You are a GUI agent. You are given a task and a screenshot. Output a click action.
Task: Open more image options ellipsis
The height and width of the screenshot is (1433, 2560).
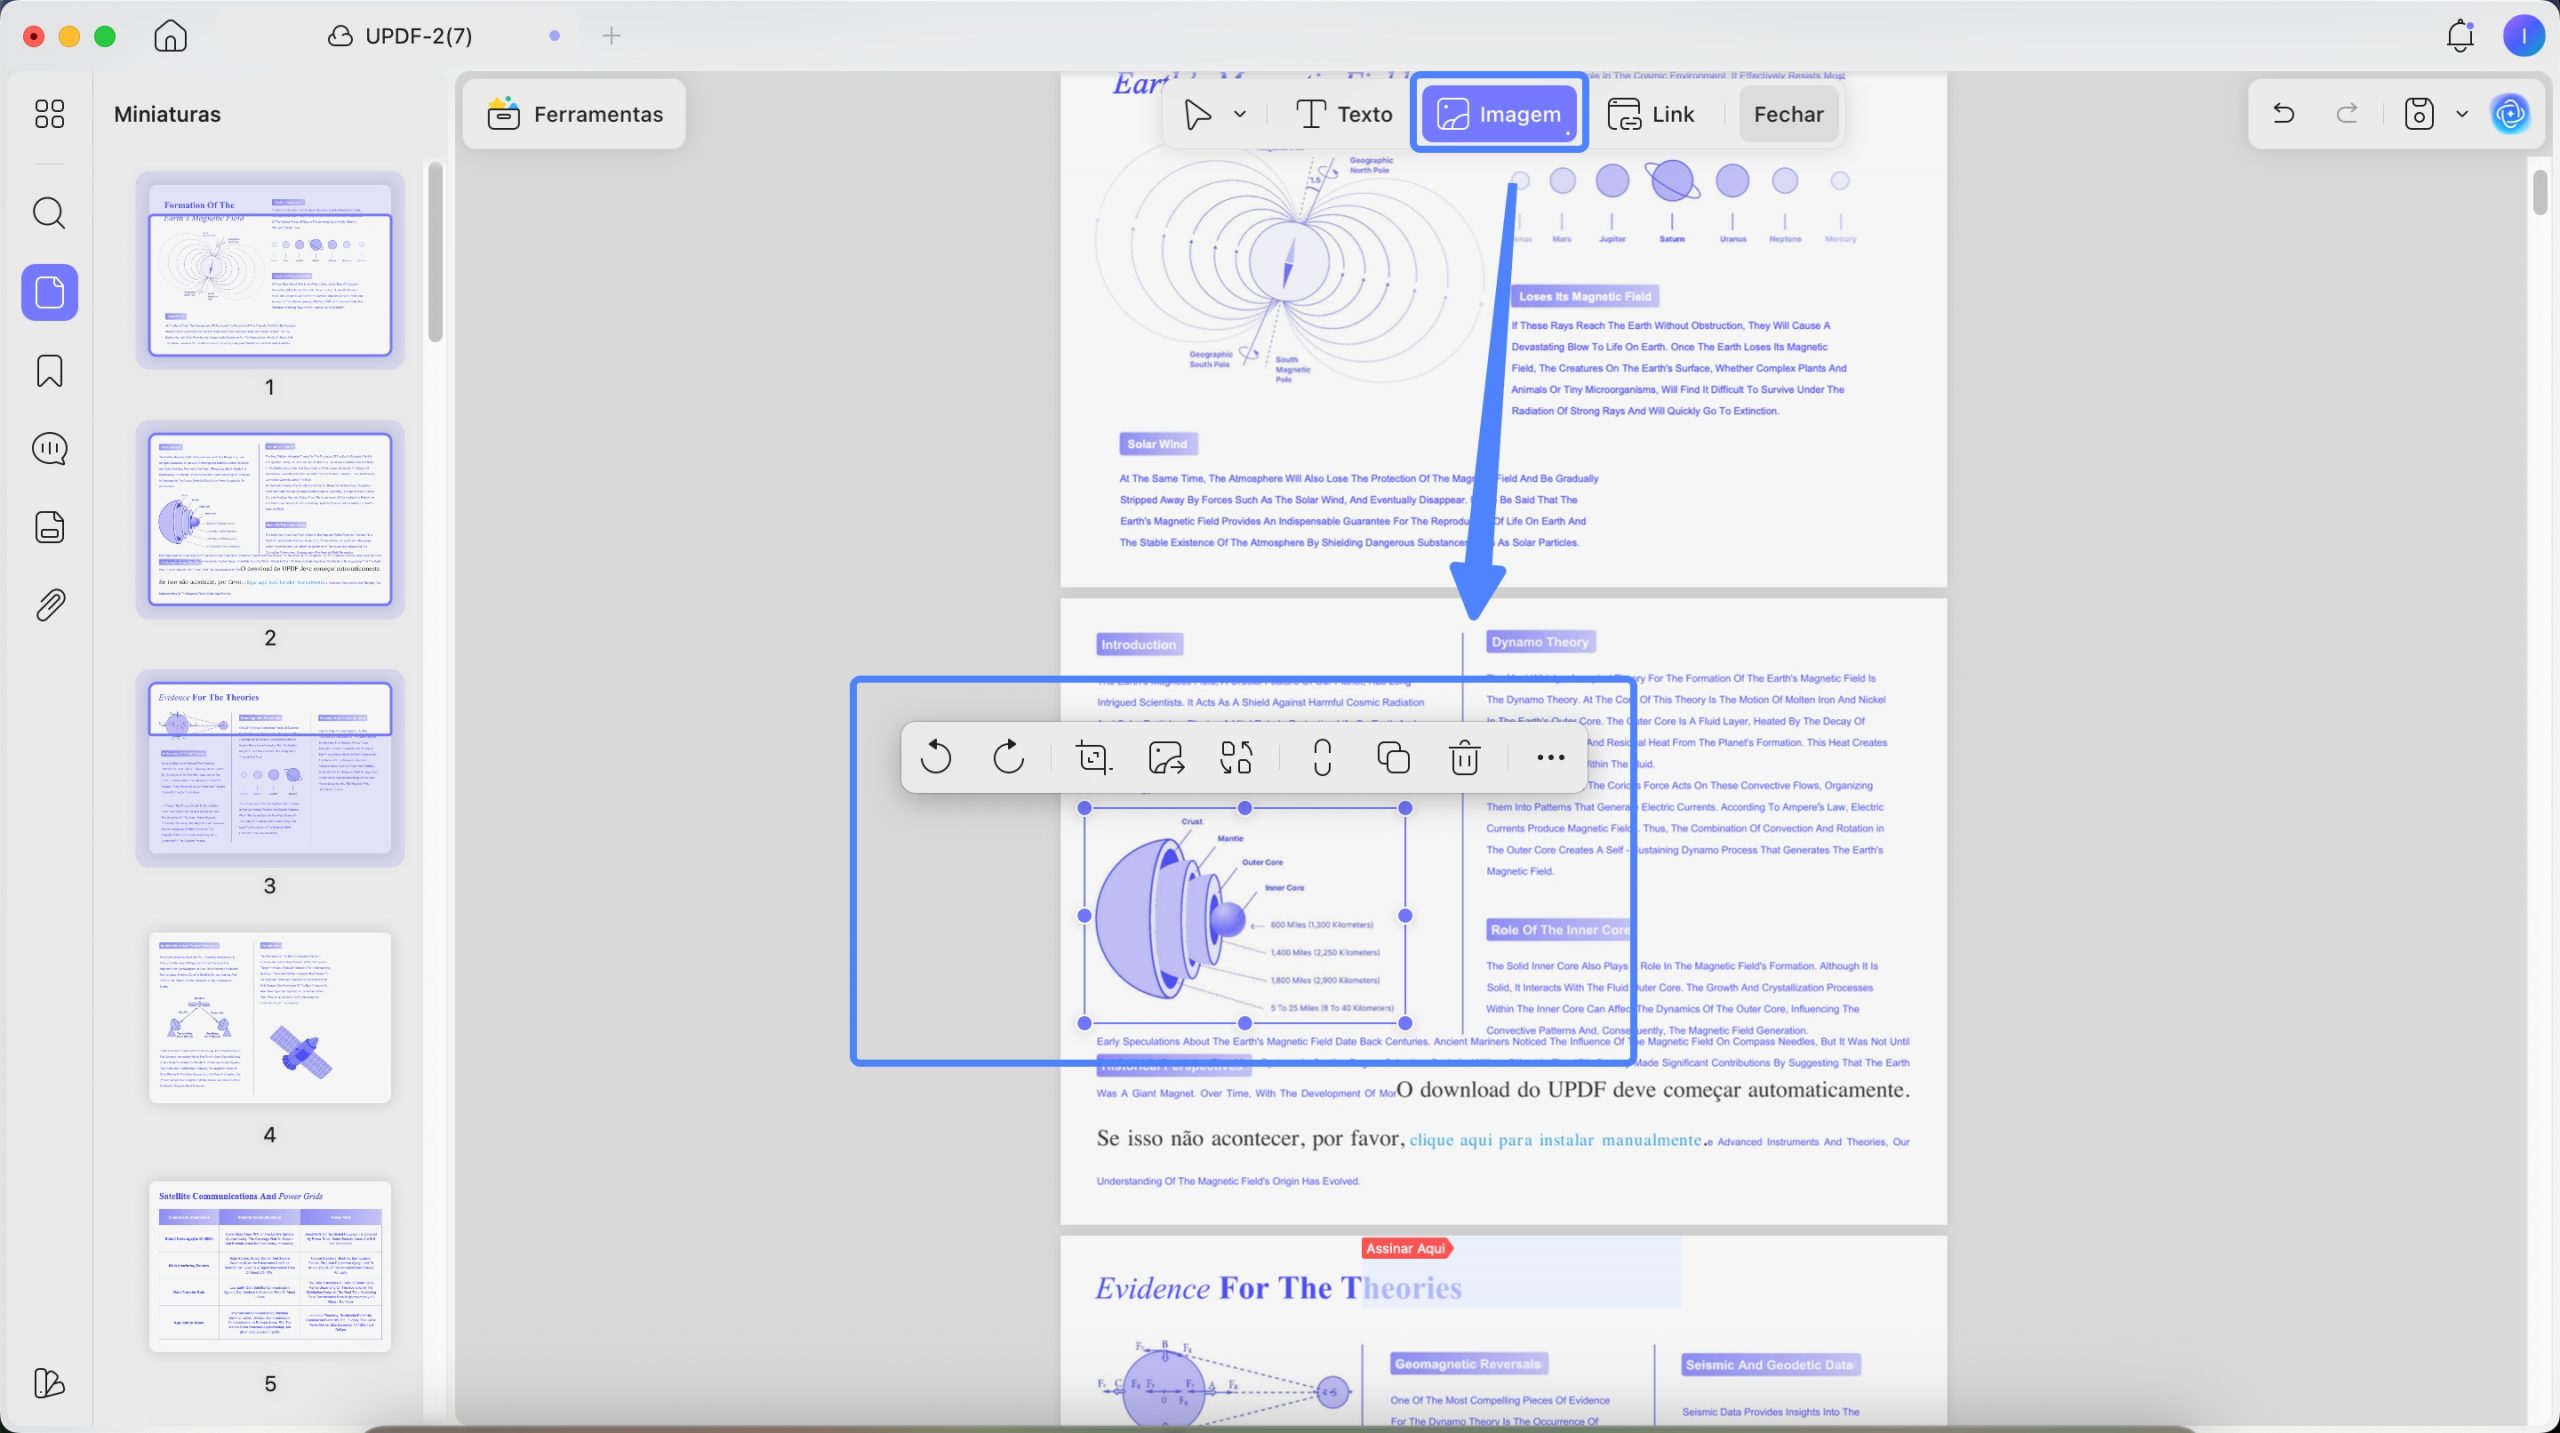click(x=1550, y=757)
